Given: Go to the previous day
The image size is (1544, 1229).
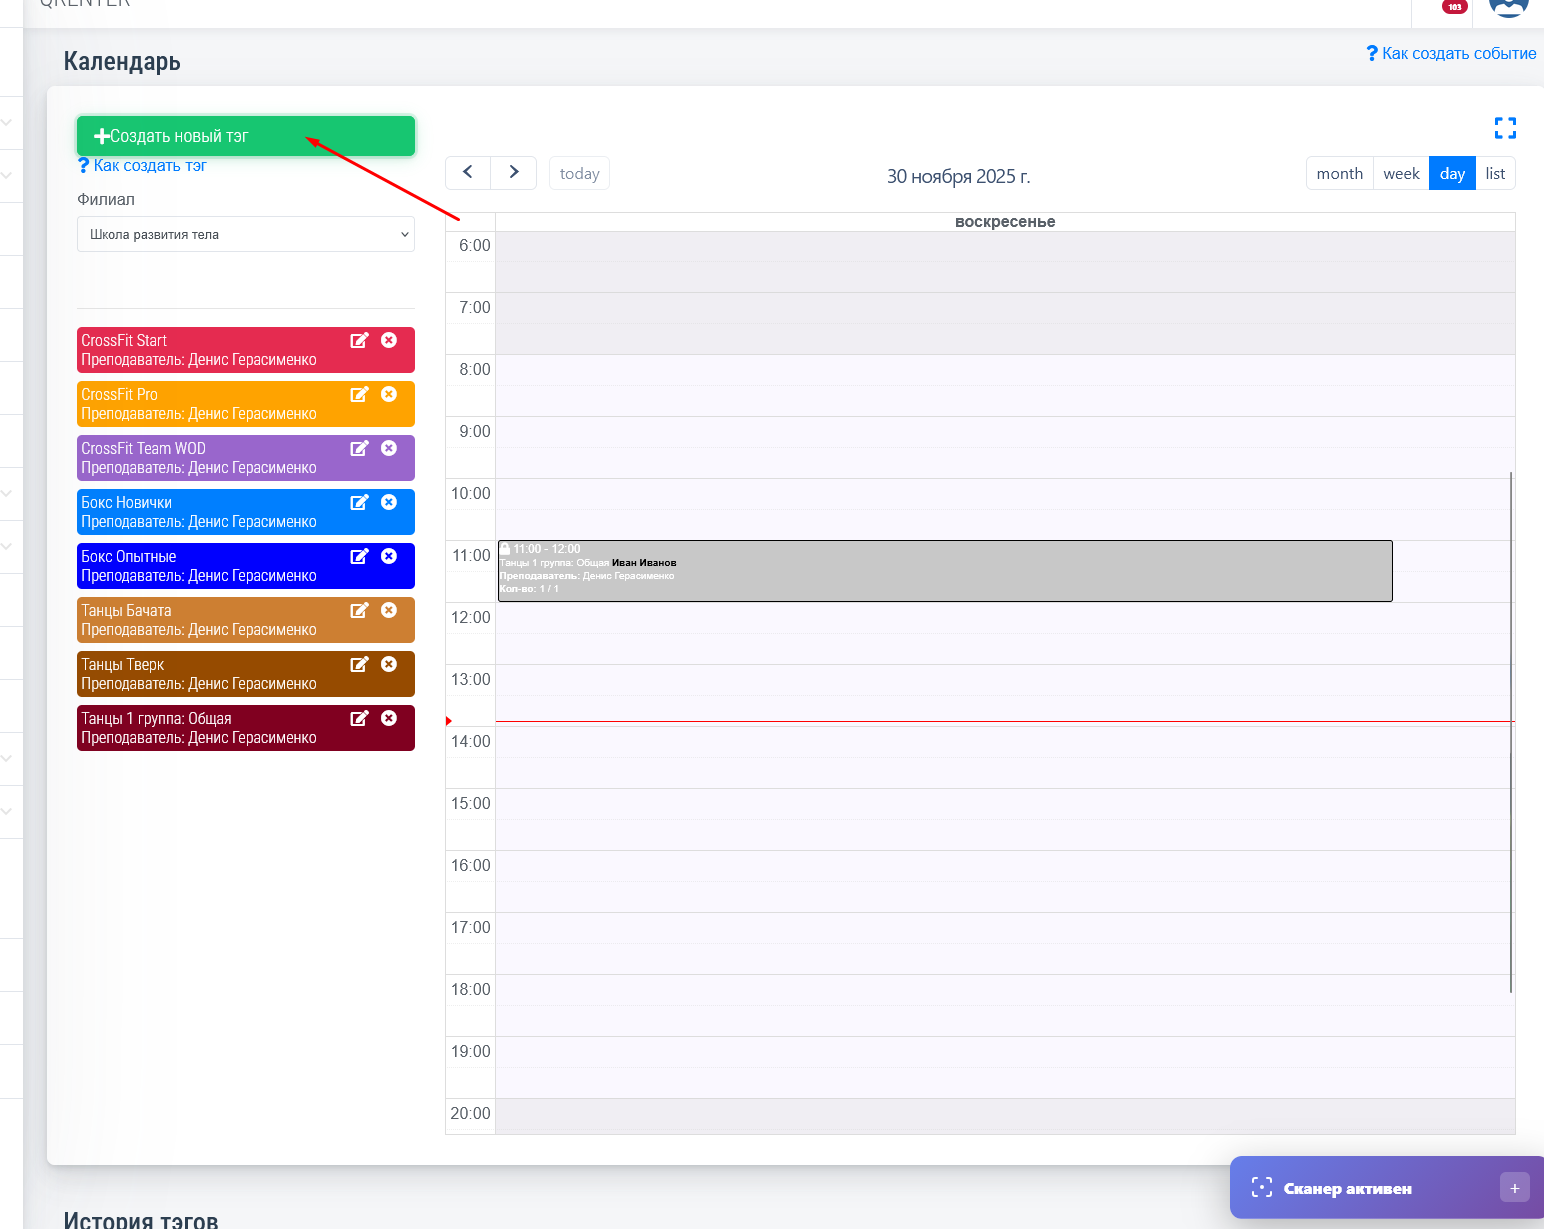Looking at the screenshot, I should point(468,172).
